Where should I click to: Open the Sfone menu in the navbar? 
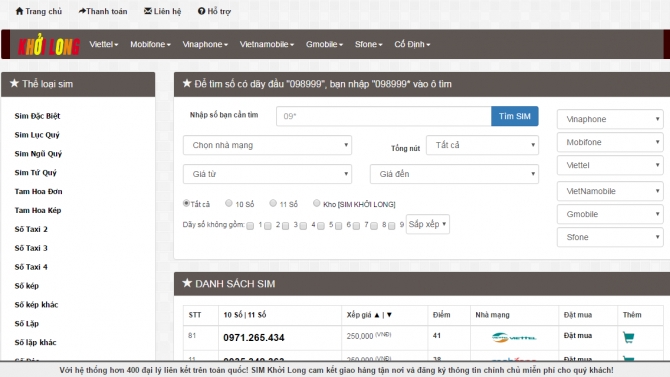coord(369,44)
